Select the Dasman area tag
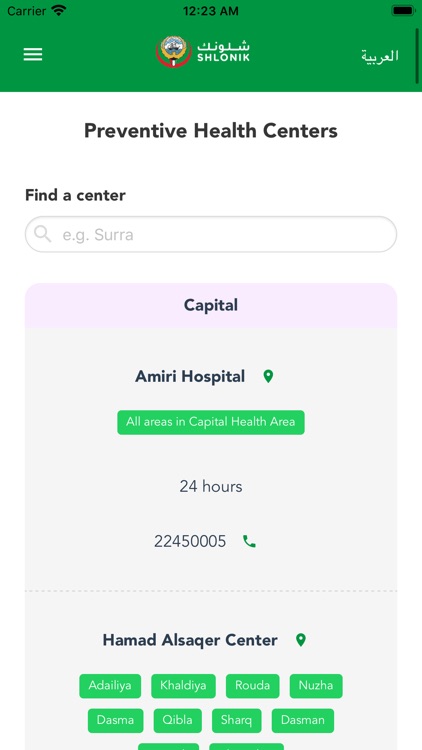Image resolution: width=422 pixels, height=750 pixels. pyautogui.click(x=303, y=721)
